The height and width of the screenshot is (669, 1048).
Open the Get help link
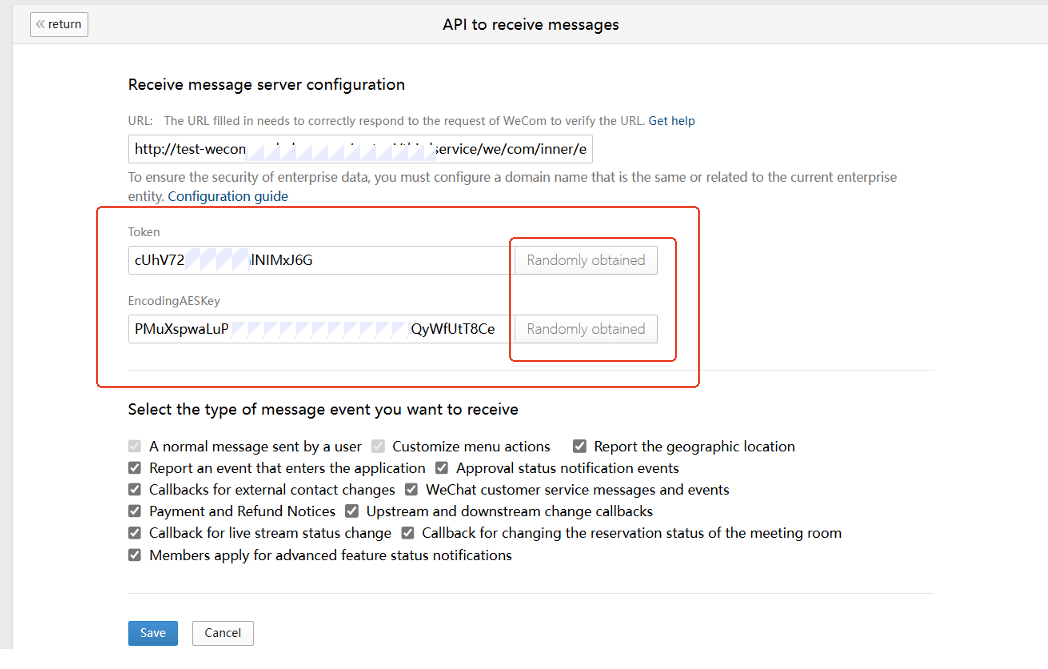point(671,121)
